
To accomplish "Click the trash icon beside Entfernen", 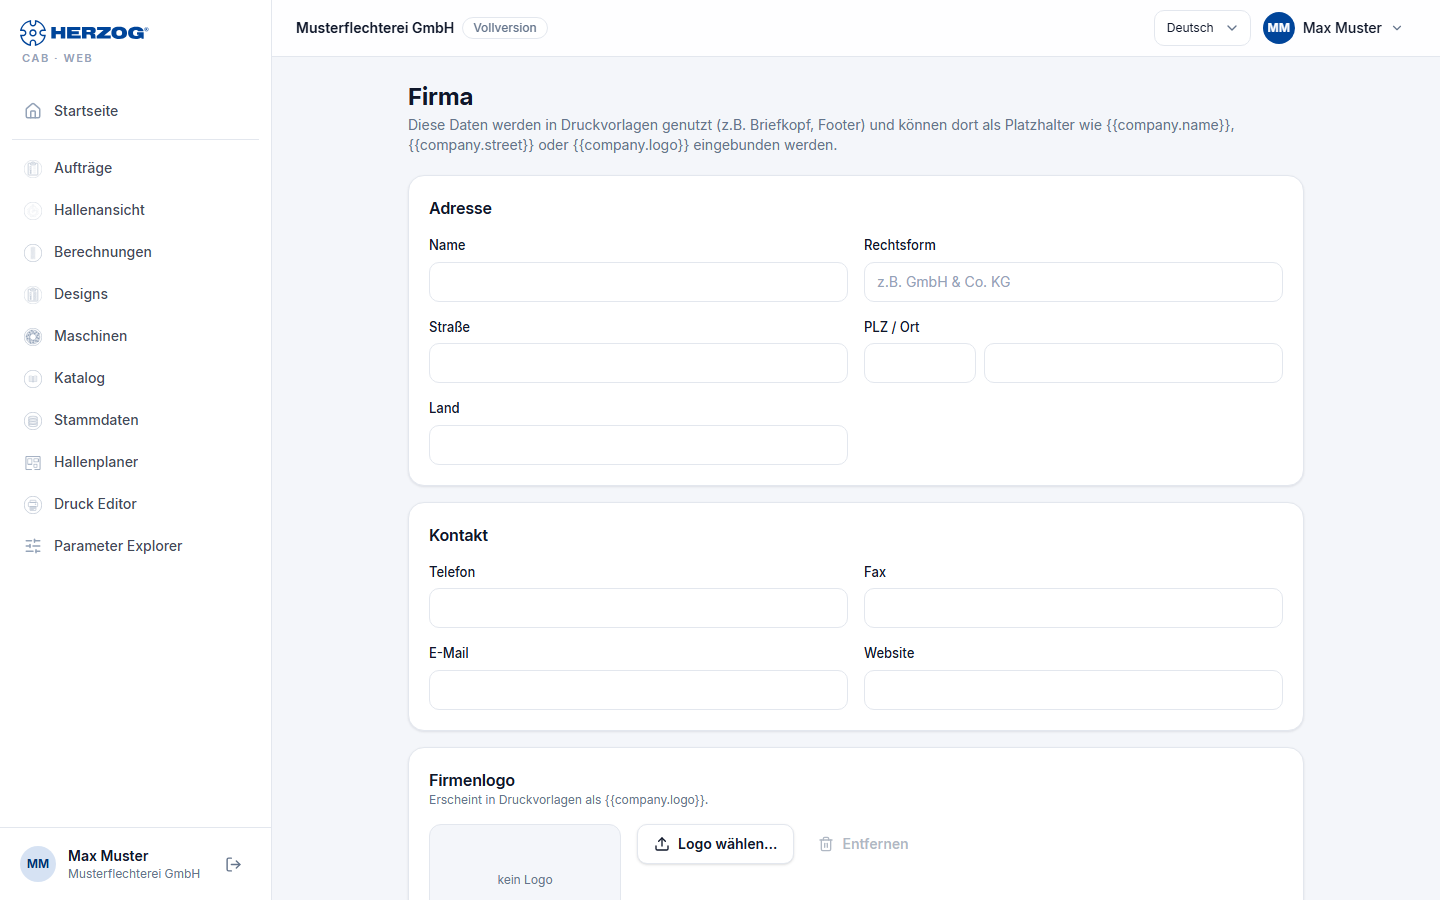I will [x=826, y=844].
